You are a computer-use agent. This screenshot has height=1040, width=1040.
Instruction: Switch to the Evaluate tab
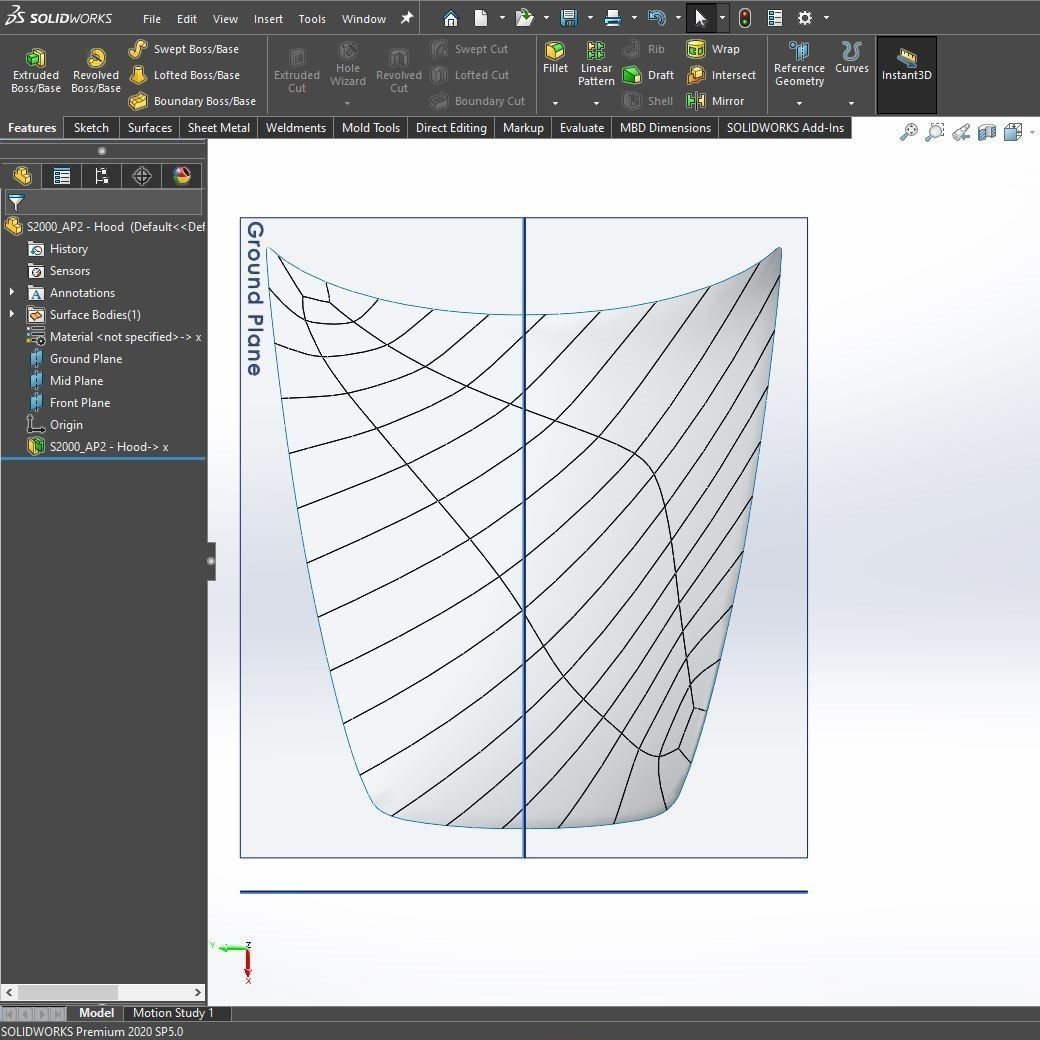tap(582, 127)
